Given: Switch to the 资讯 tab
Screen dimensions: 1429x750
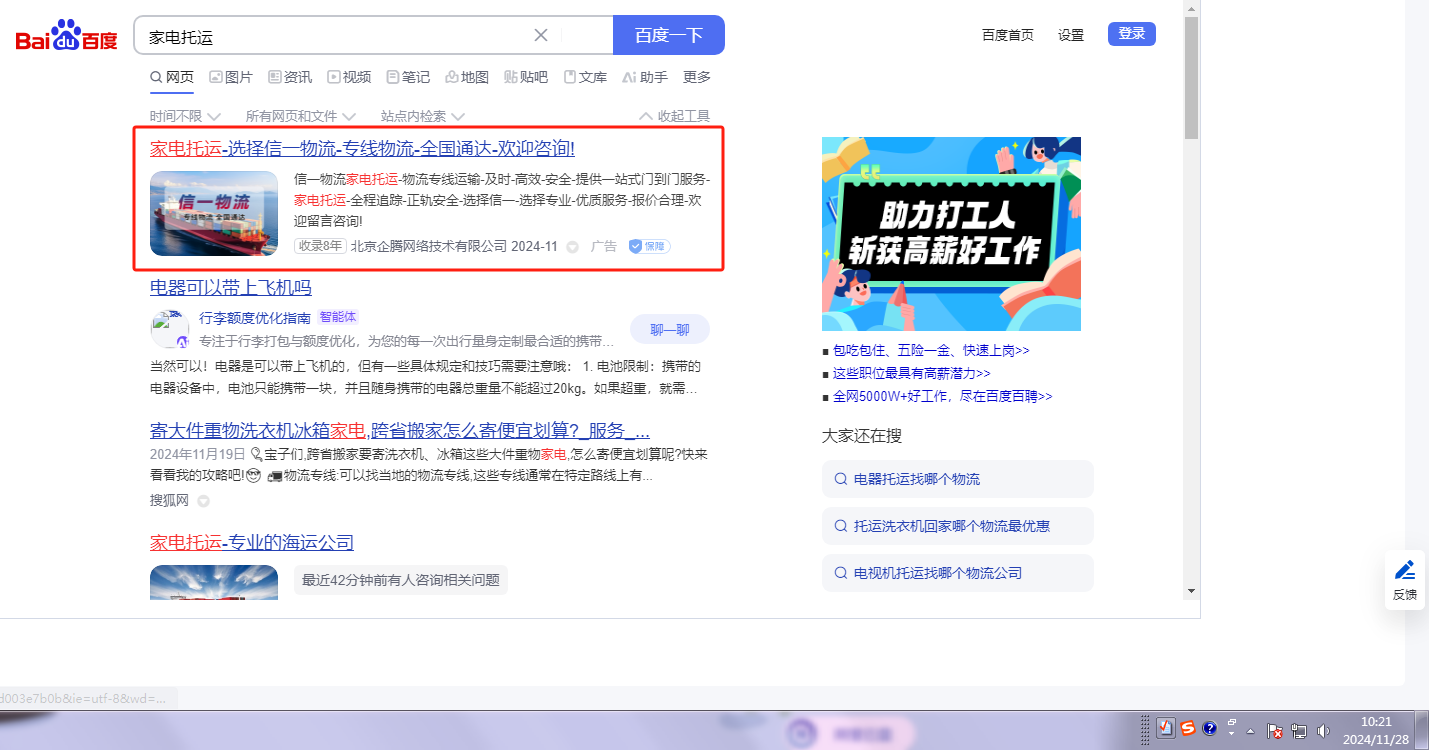Looking at the screenshot, I should pyautogui.click(x=290, y=77).
